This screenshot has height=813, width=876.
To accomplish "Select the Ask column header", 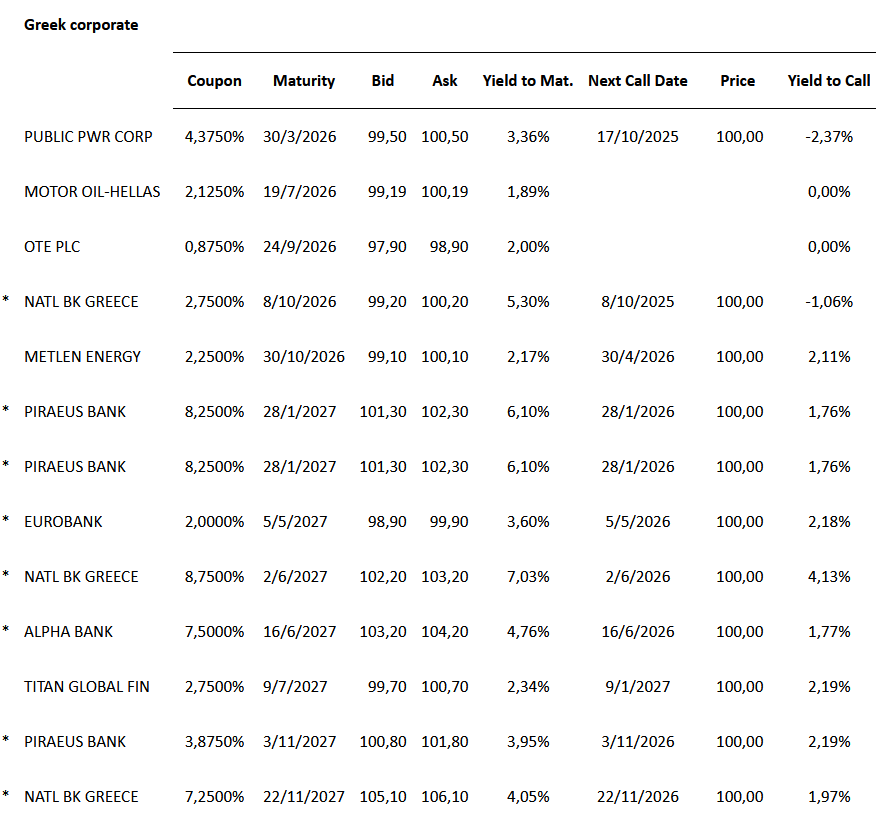I will point(445,81).
